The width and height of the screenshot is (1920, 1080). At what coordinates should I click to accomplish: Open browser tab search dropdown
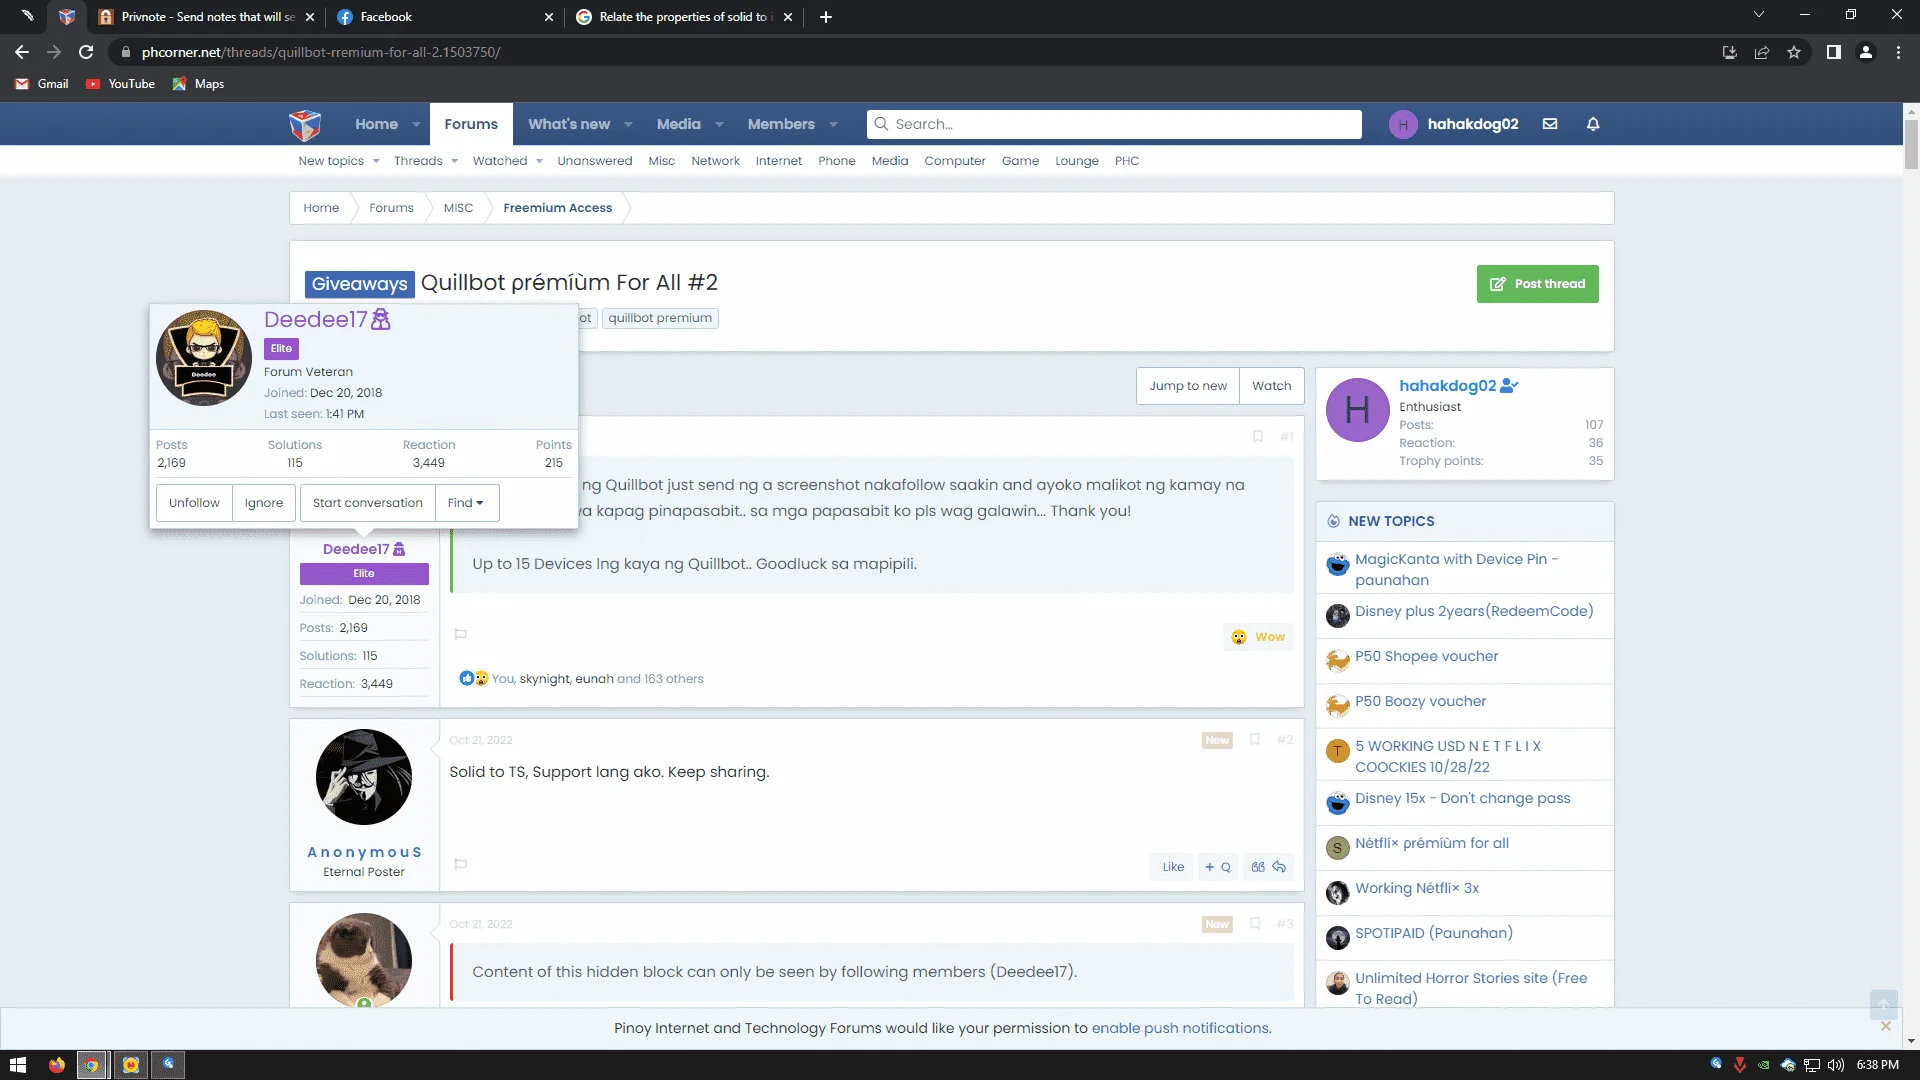click(1759, 15)
